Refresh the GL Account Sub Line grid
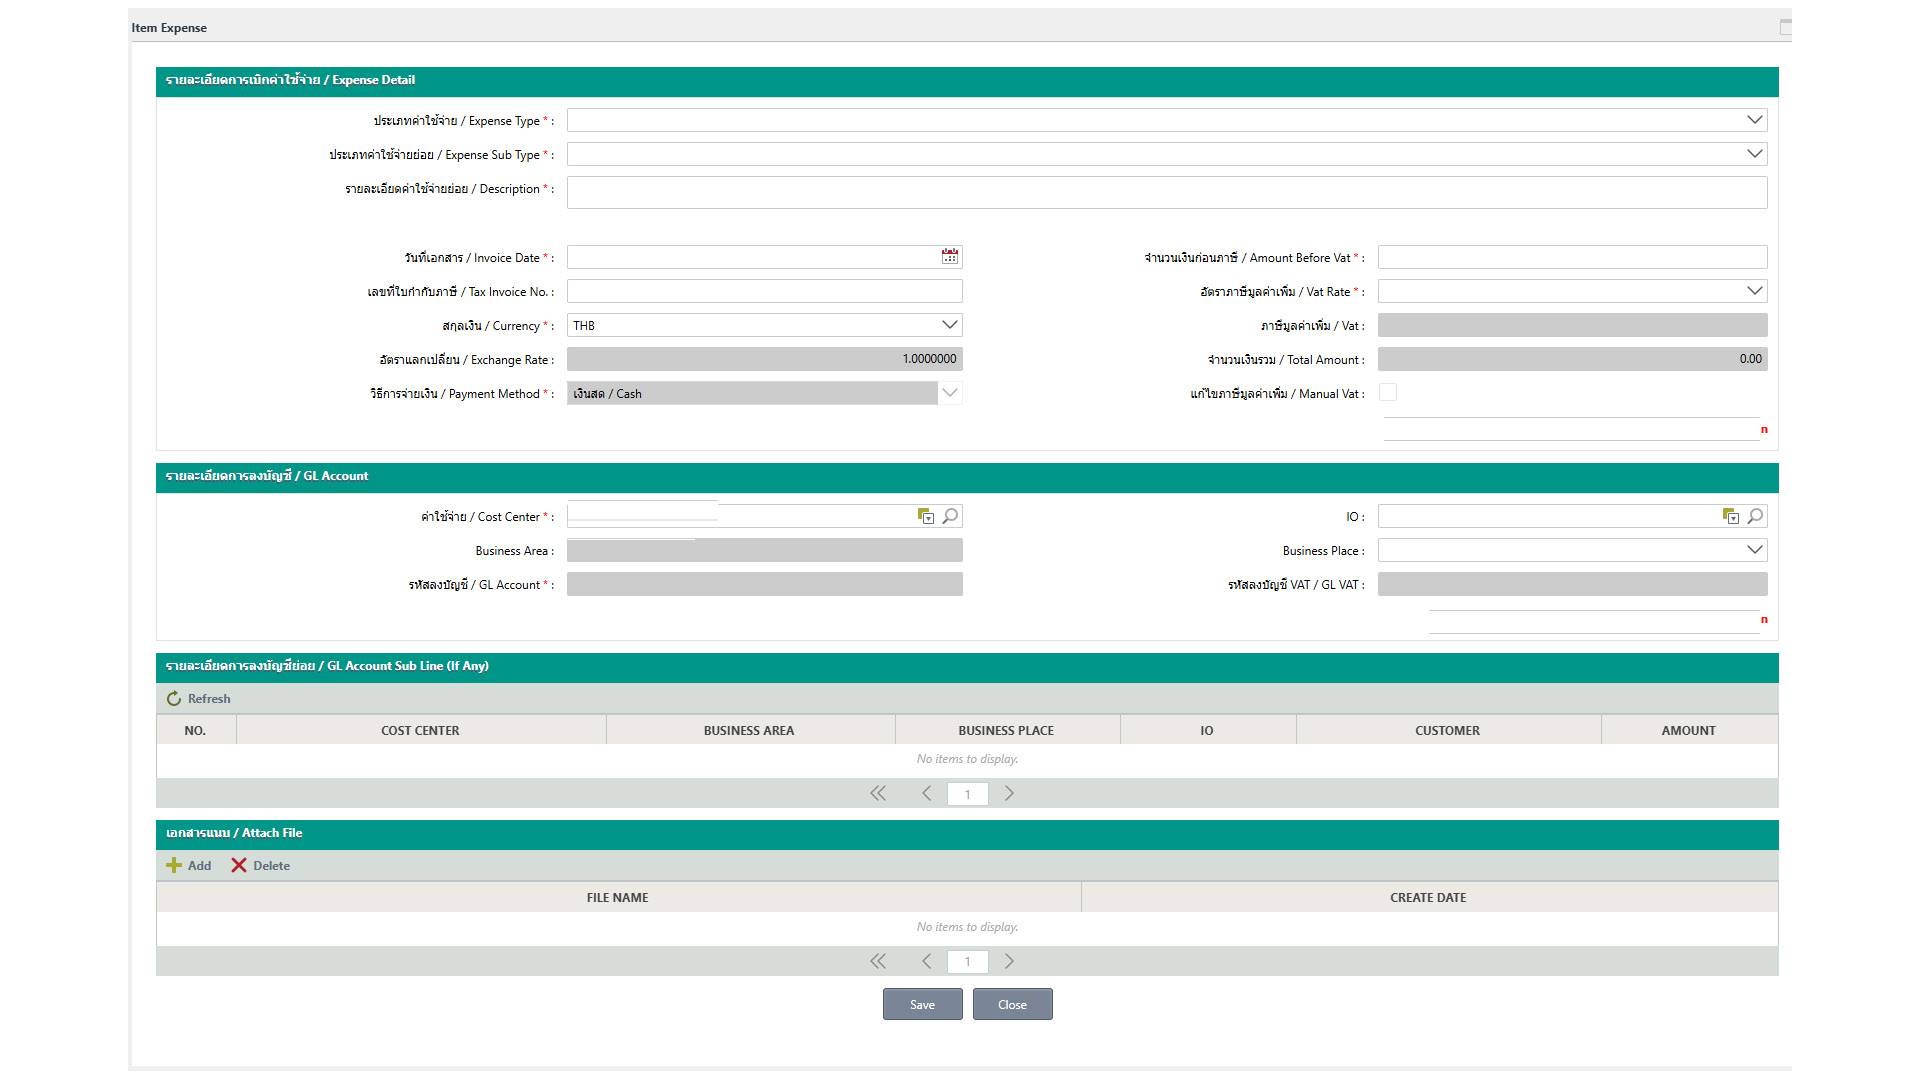Screen dimensions: 1920x1080 tap(198, 699)
